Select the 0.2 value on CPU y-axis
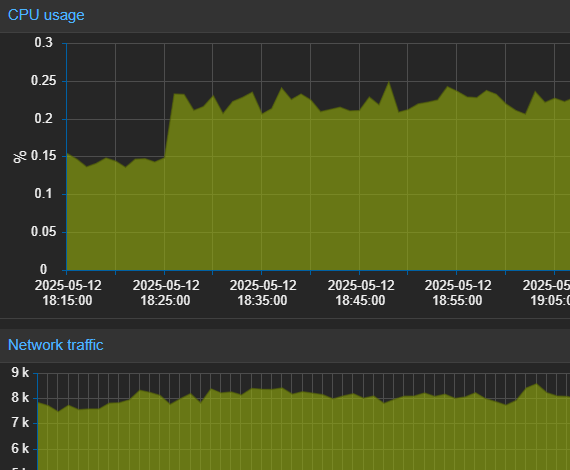This screenshot has height=470, width=570. coord(44,118)
